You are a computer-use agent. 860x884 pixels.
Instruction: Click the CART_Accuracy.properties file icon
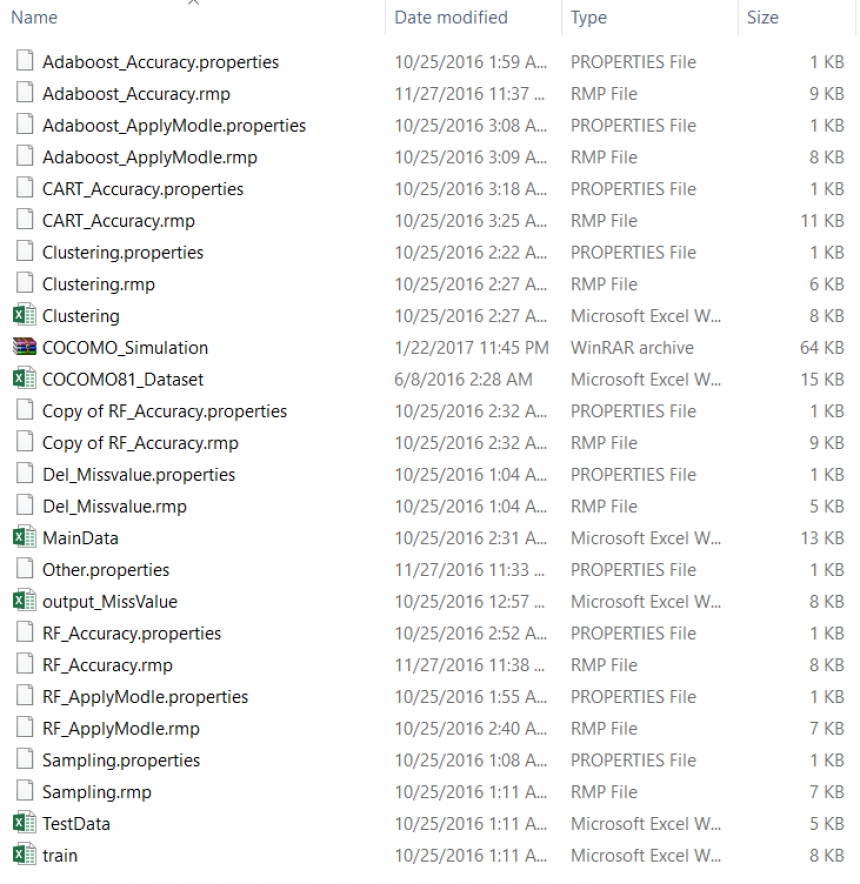point(24,187)
